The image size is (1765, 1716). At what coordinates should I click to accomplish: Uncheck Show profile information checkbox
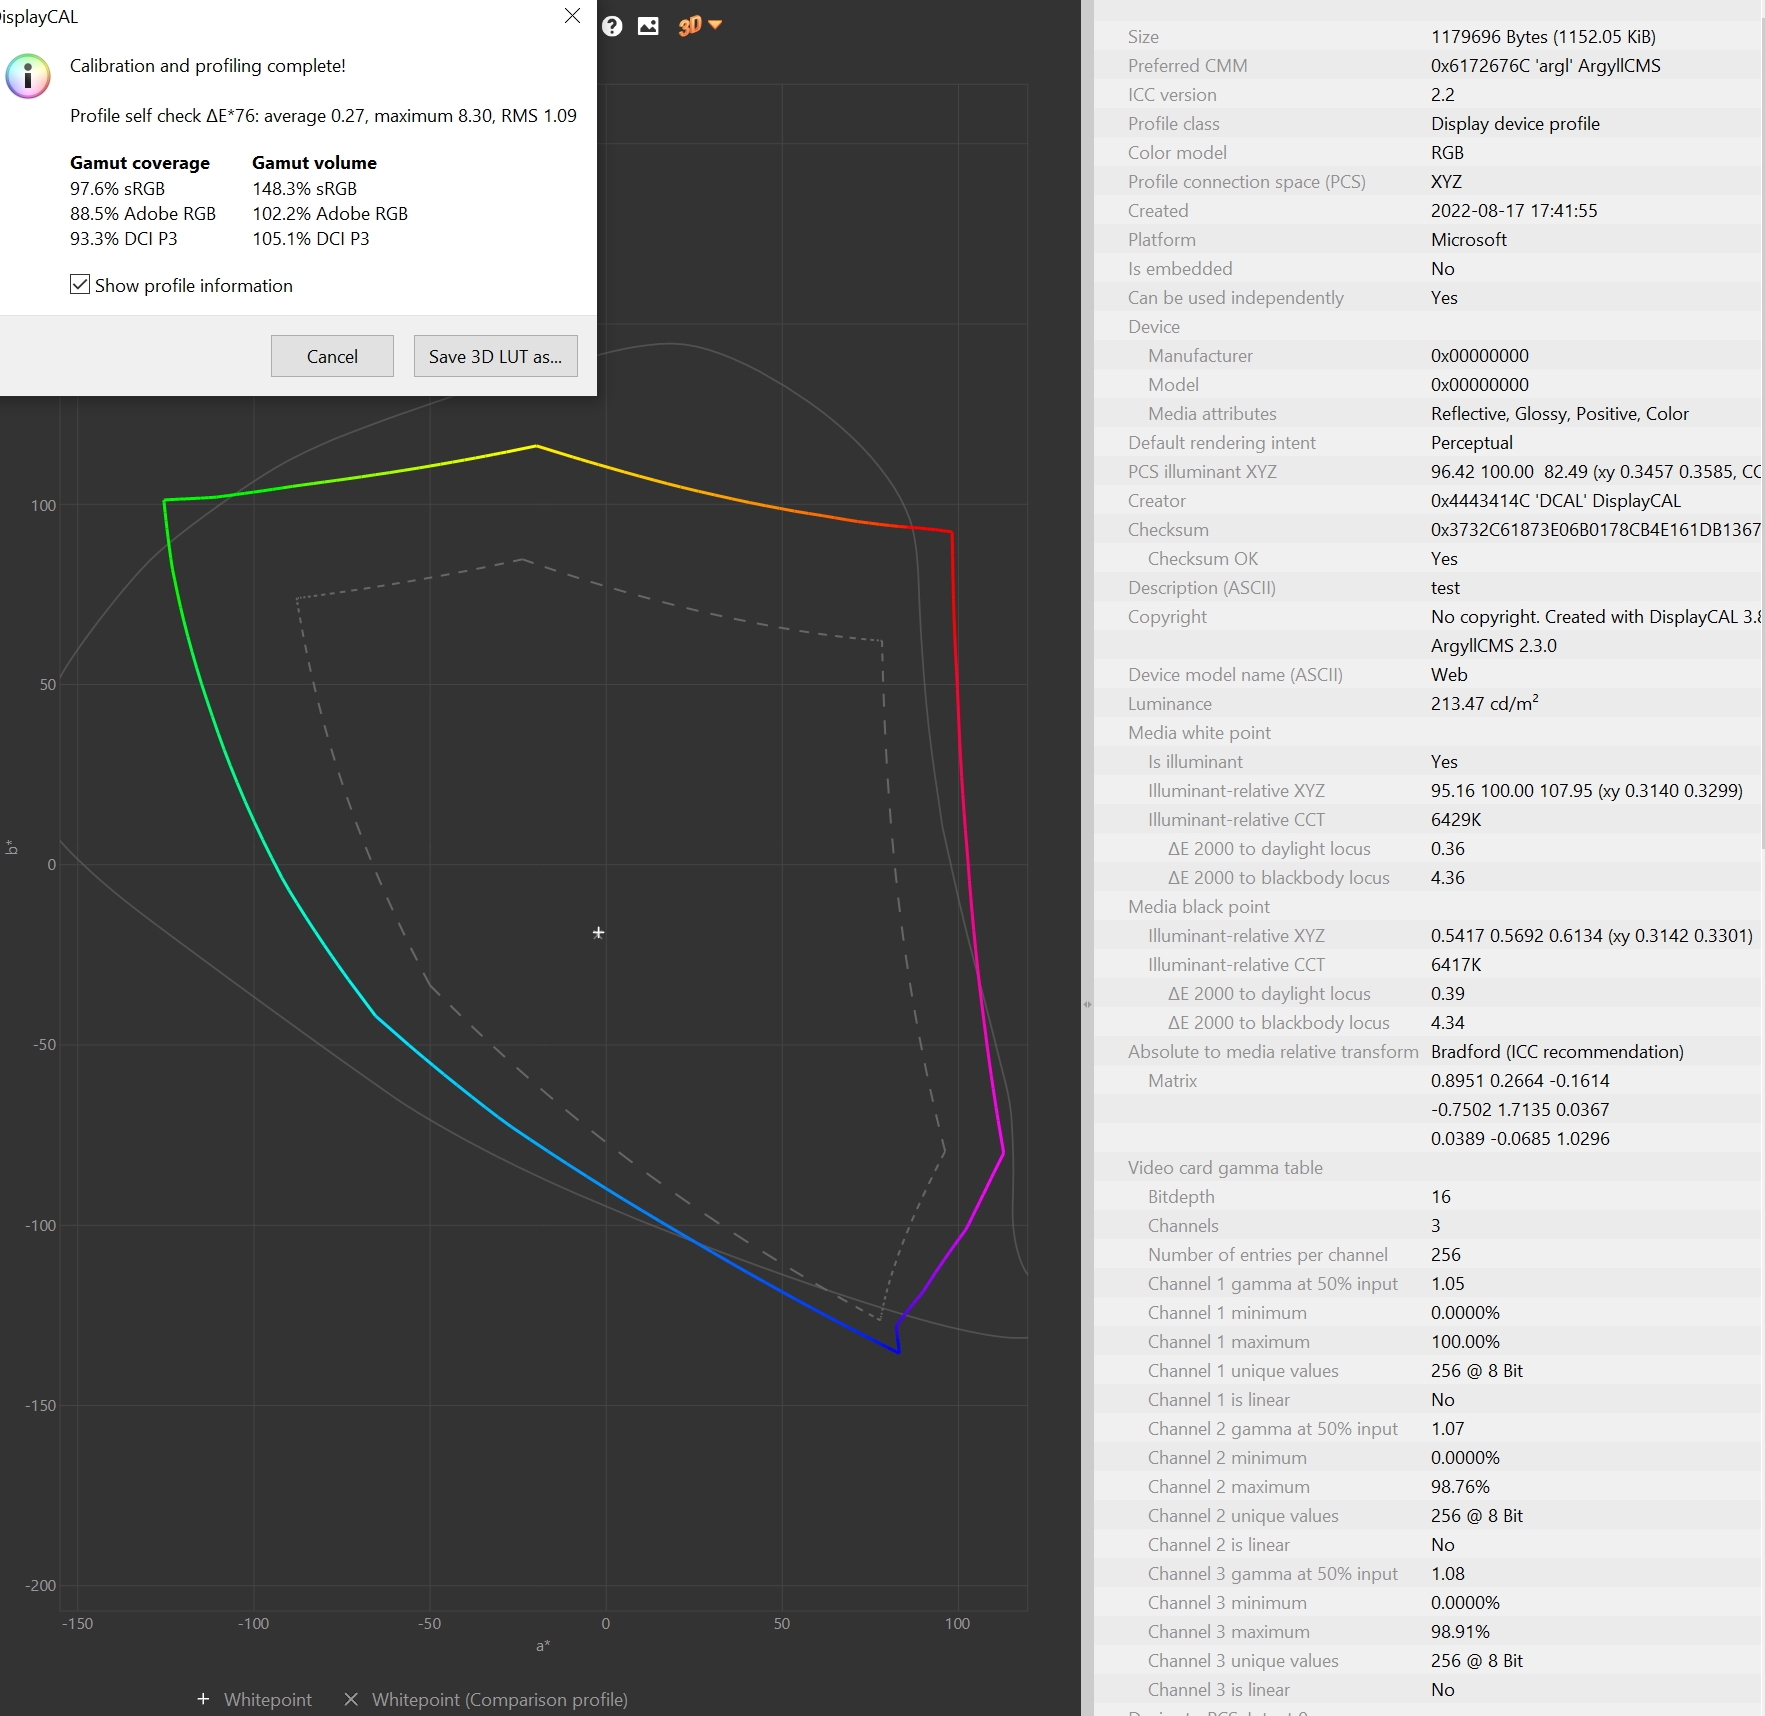tap(80, 285)
